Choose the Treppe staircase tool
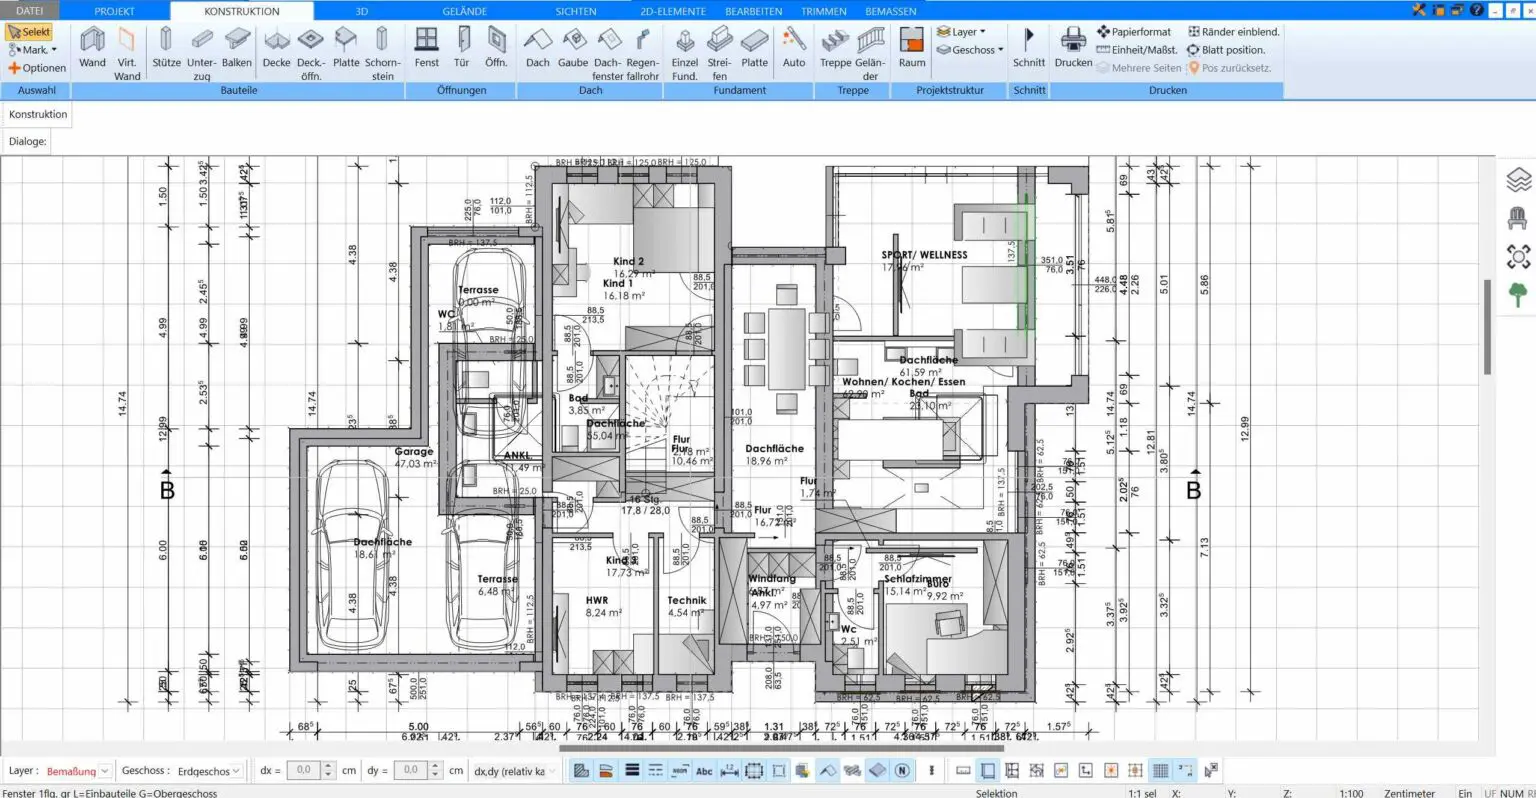The image size is (1536, 798). pyautogui.click(x=835, y=48)
